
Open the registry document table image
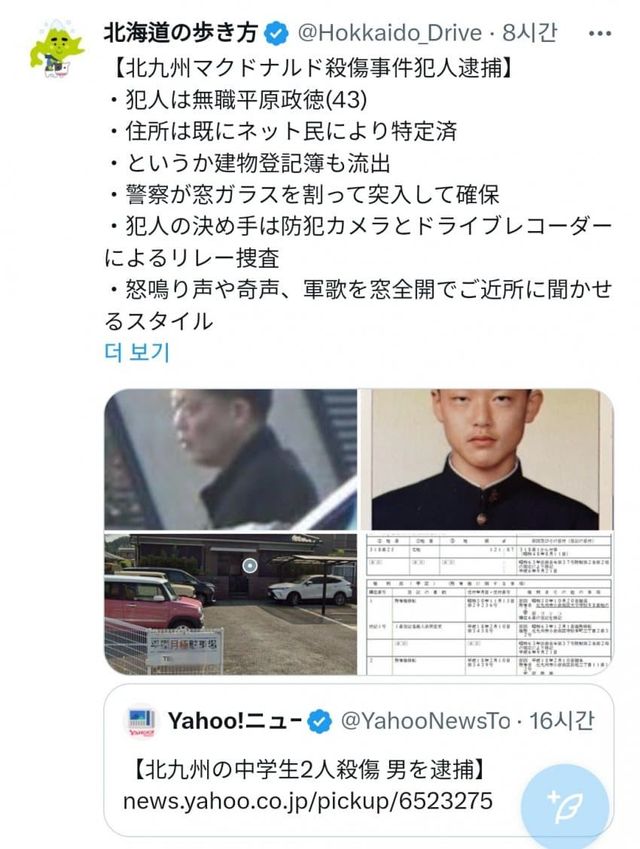489,604
